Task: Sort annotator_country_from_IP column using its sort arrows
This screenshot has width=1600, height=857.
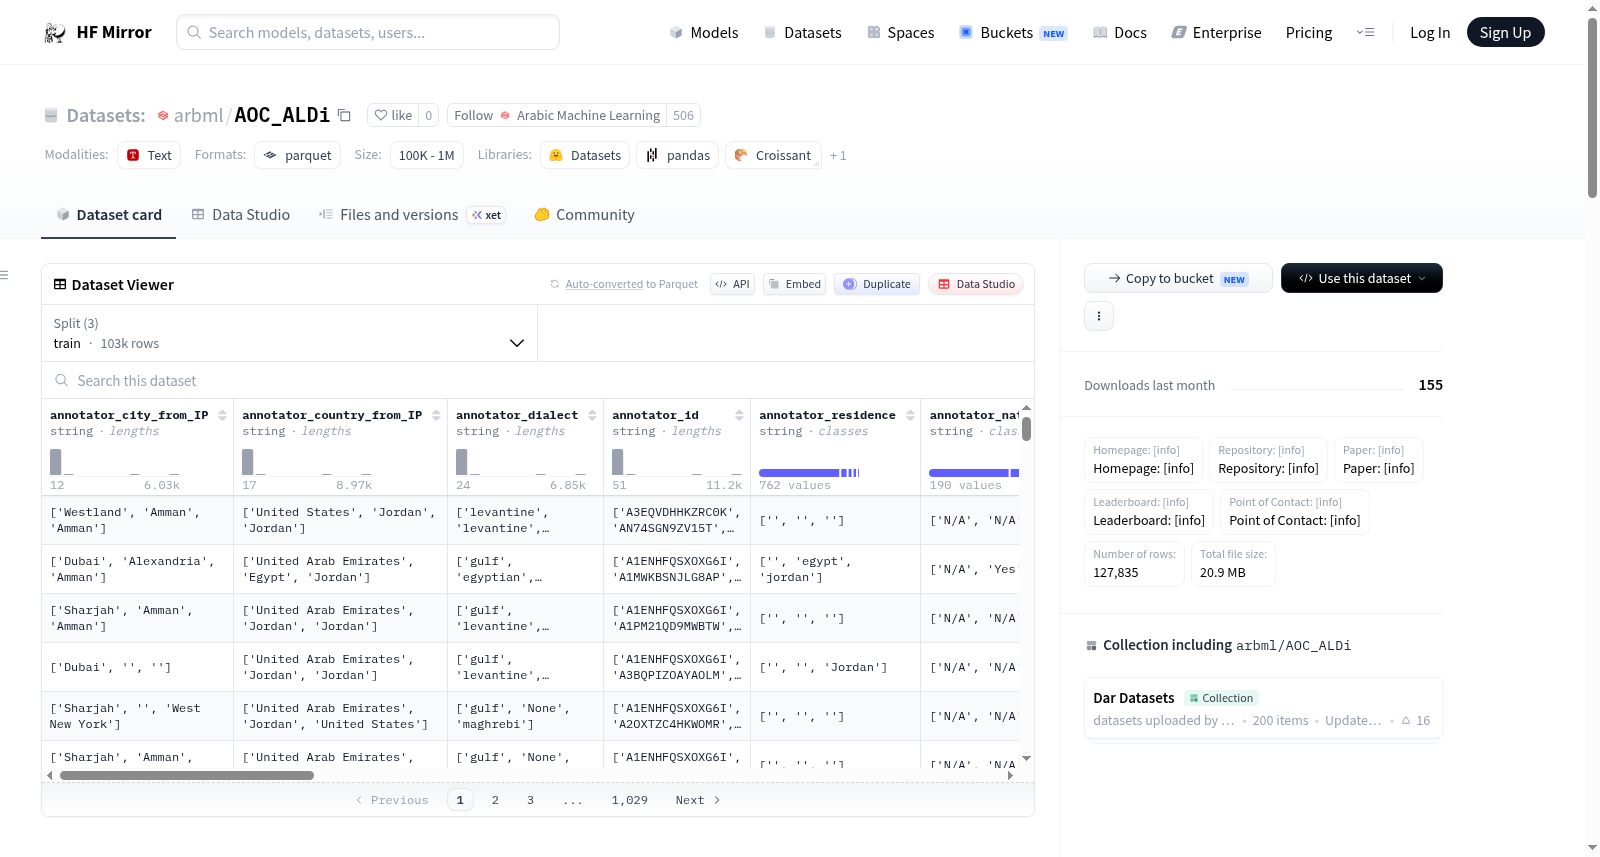Action: tap(436, 415)
